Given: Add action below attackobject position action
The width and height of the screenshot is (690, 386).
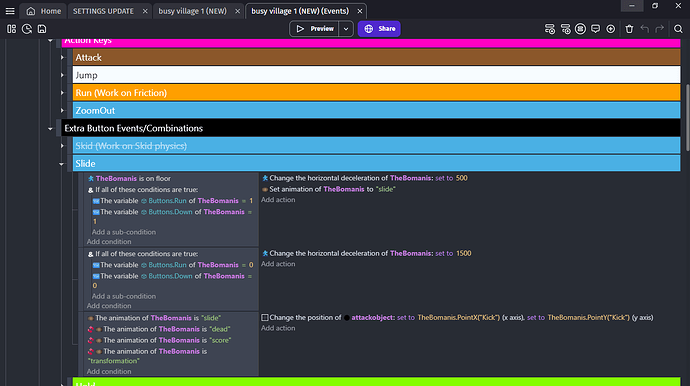Looking at the screenshot, I should tap(278, 328).
